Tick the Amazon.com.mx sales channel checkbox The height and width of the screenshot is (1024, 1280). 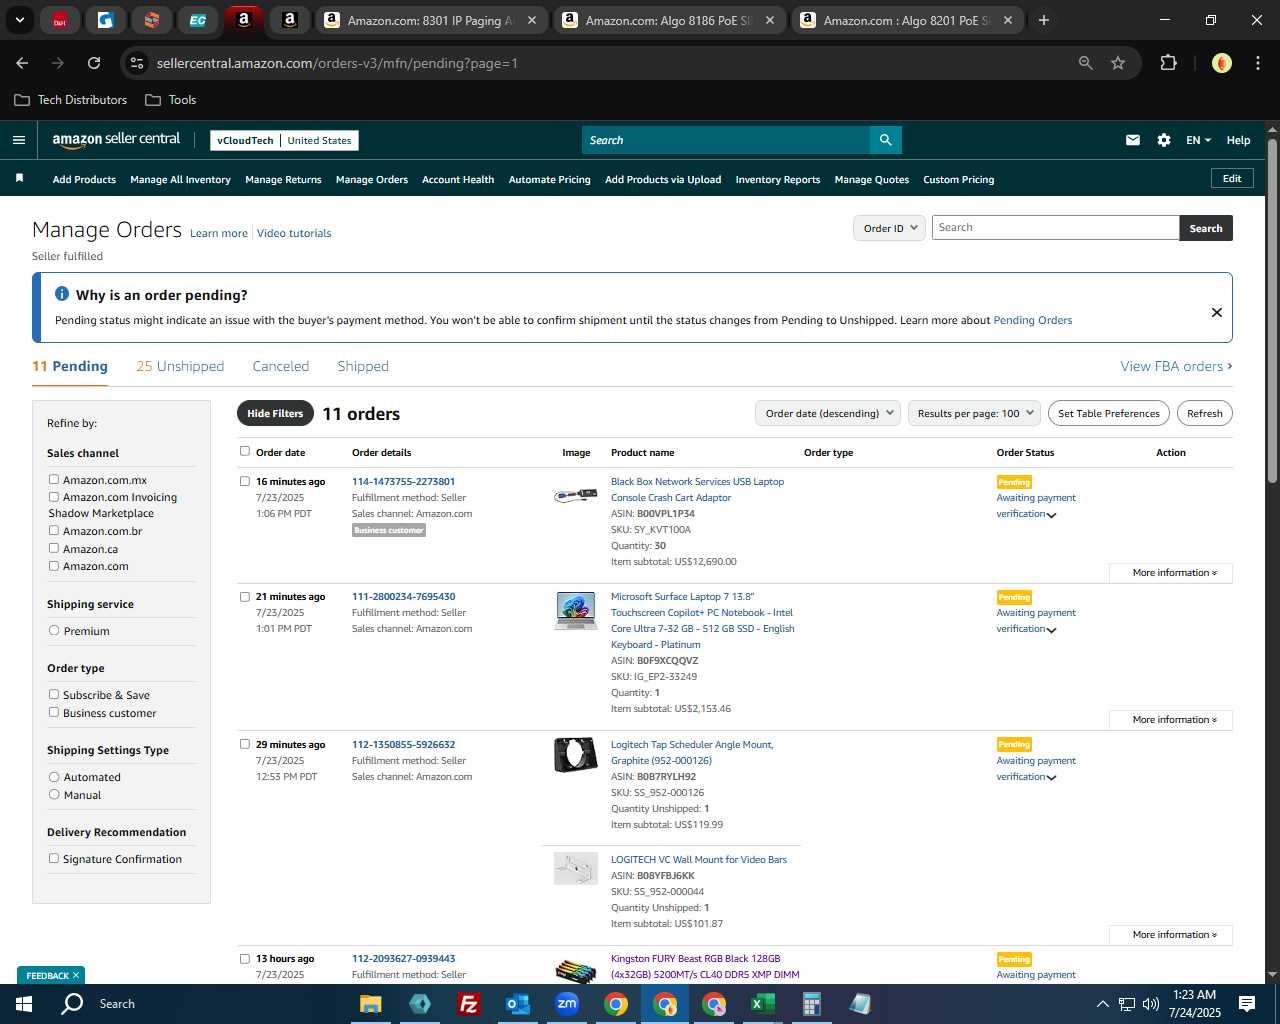tap(54, 479)
